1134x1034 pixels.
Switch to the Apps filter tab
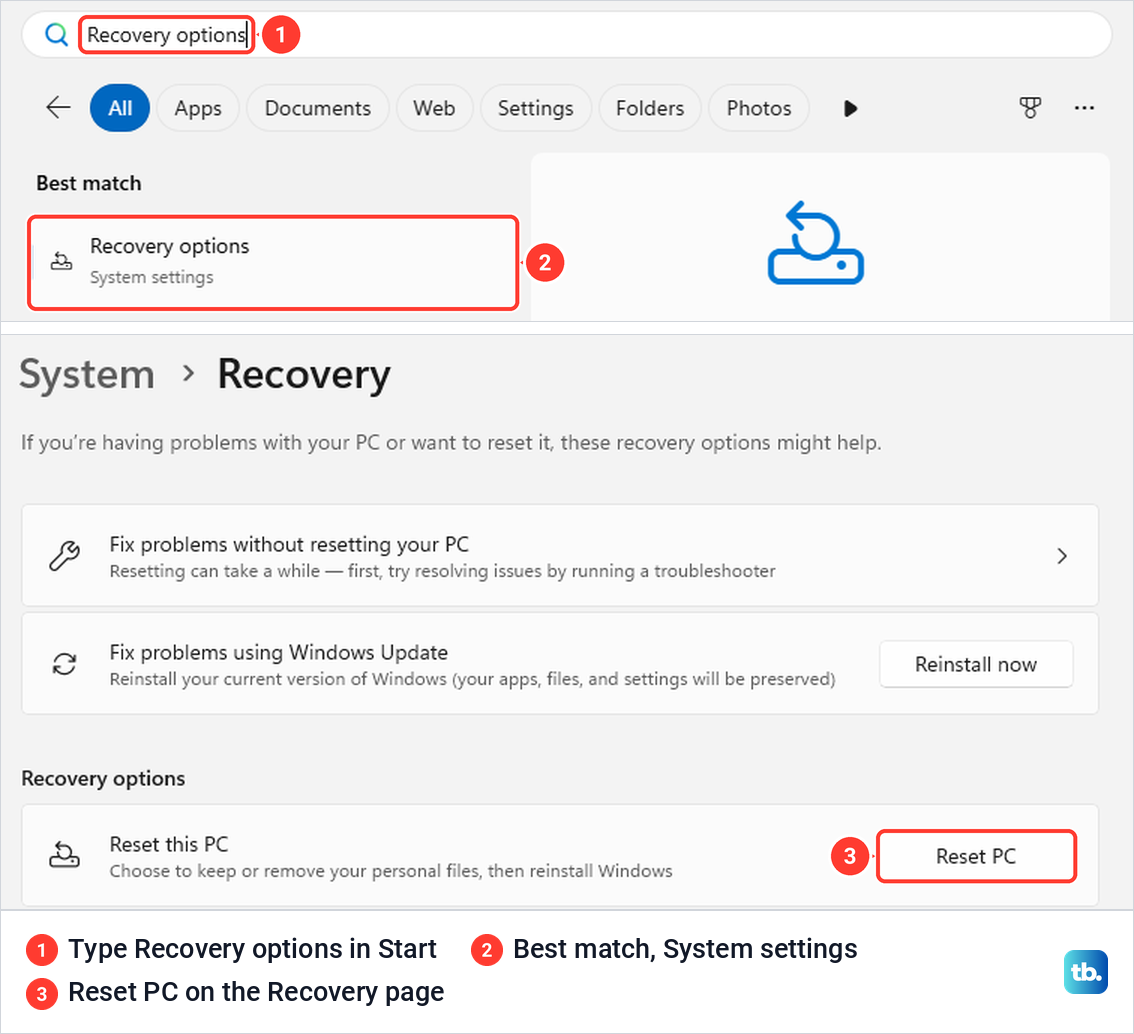[197, 108]
